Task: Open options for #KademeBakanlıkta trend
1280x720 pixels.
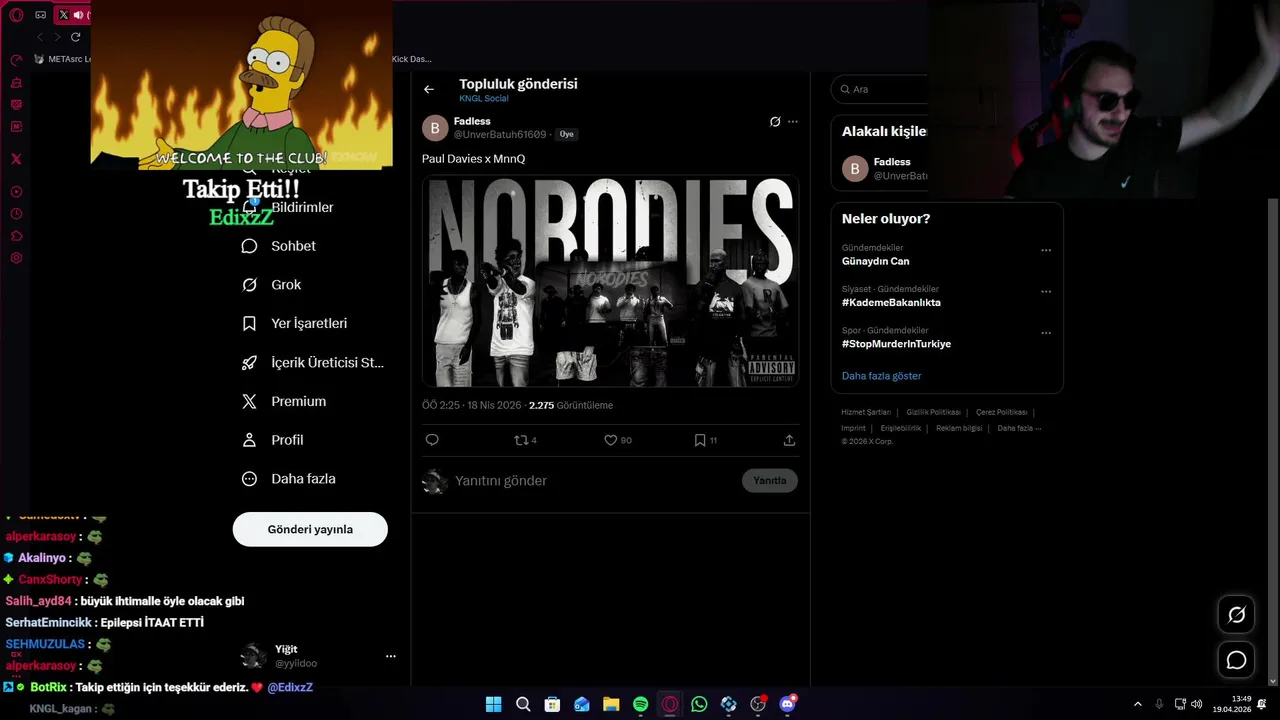Action: [1046, 292]
